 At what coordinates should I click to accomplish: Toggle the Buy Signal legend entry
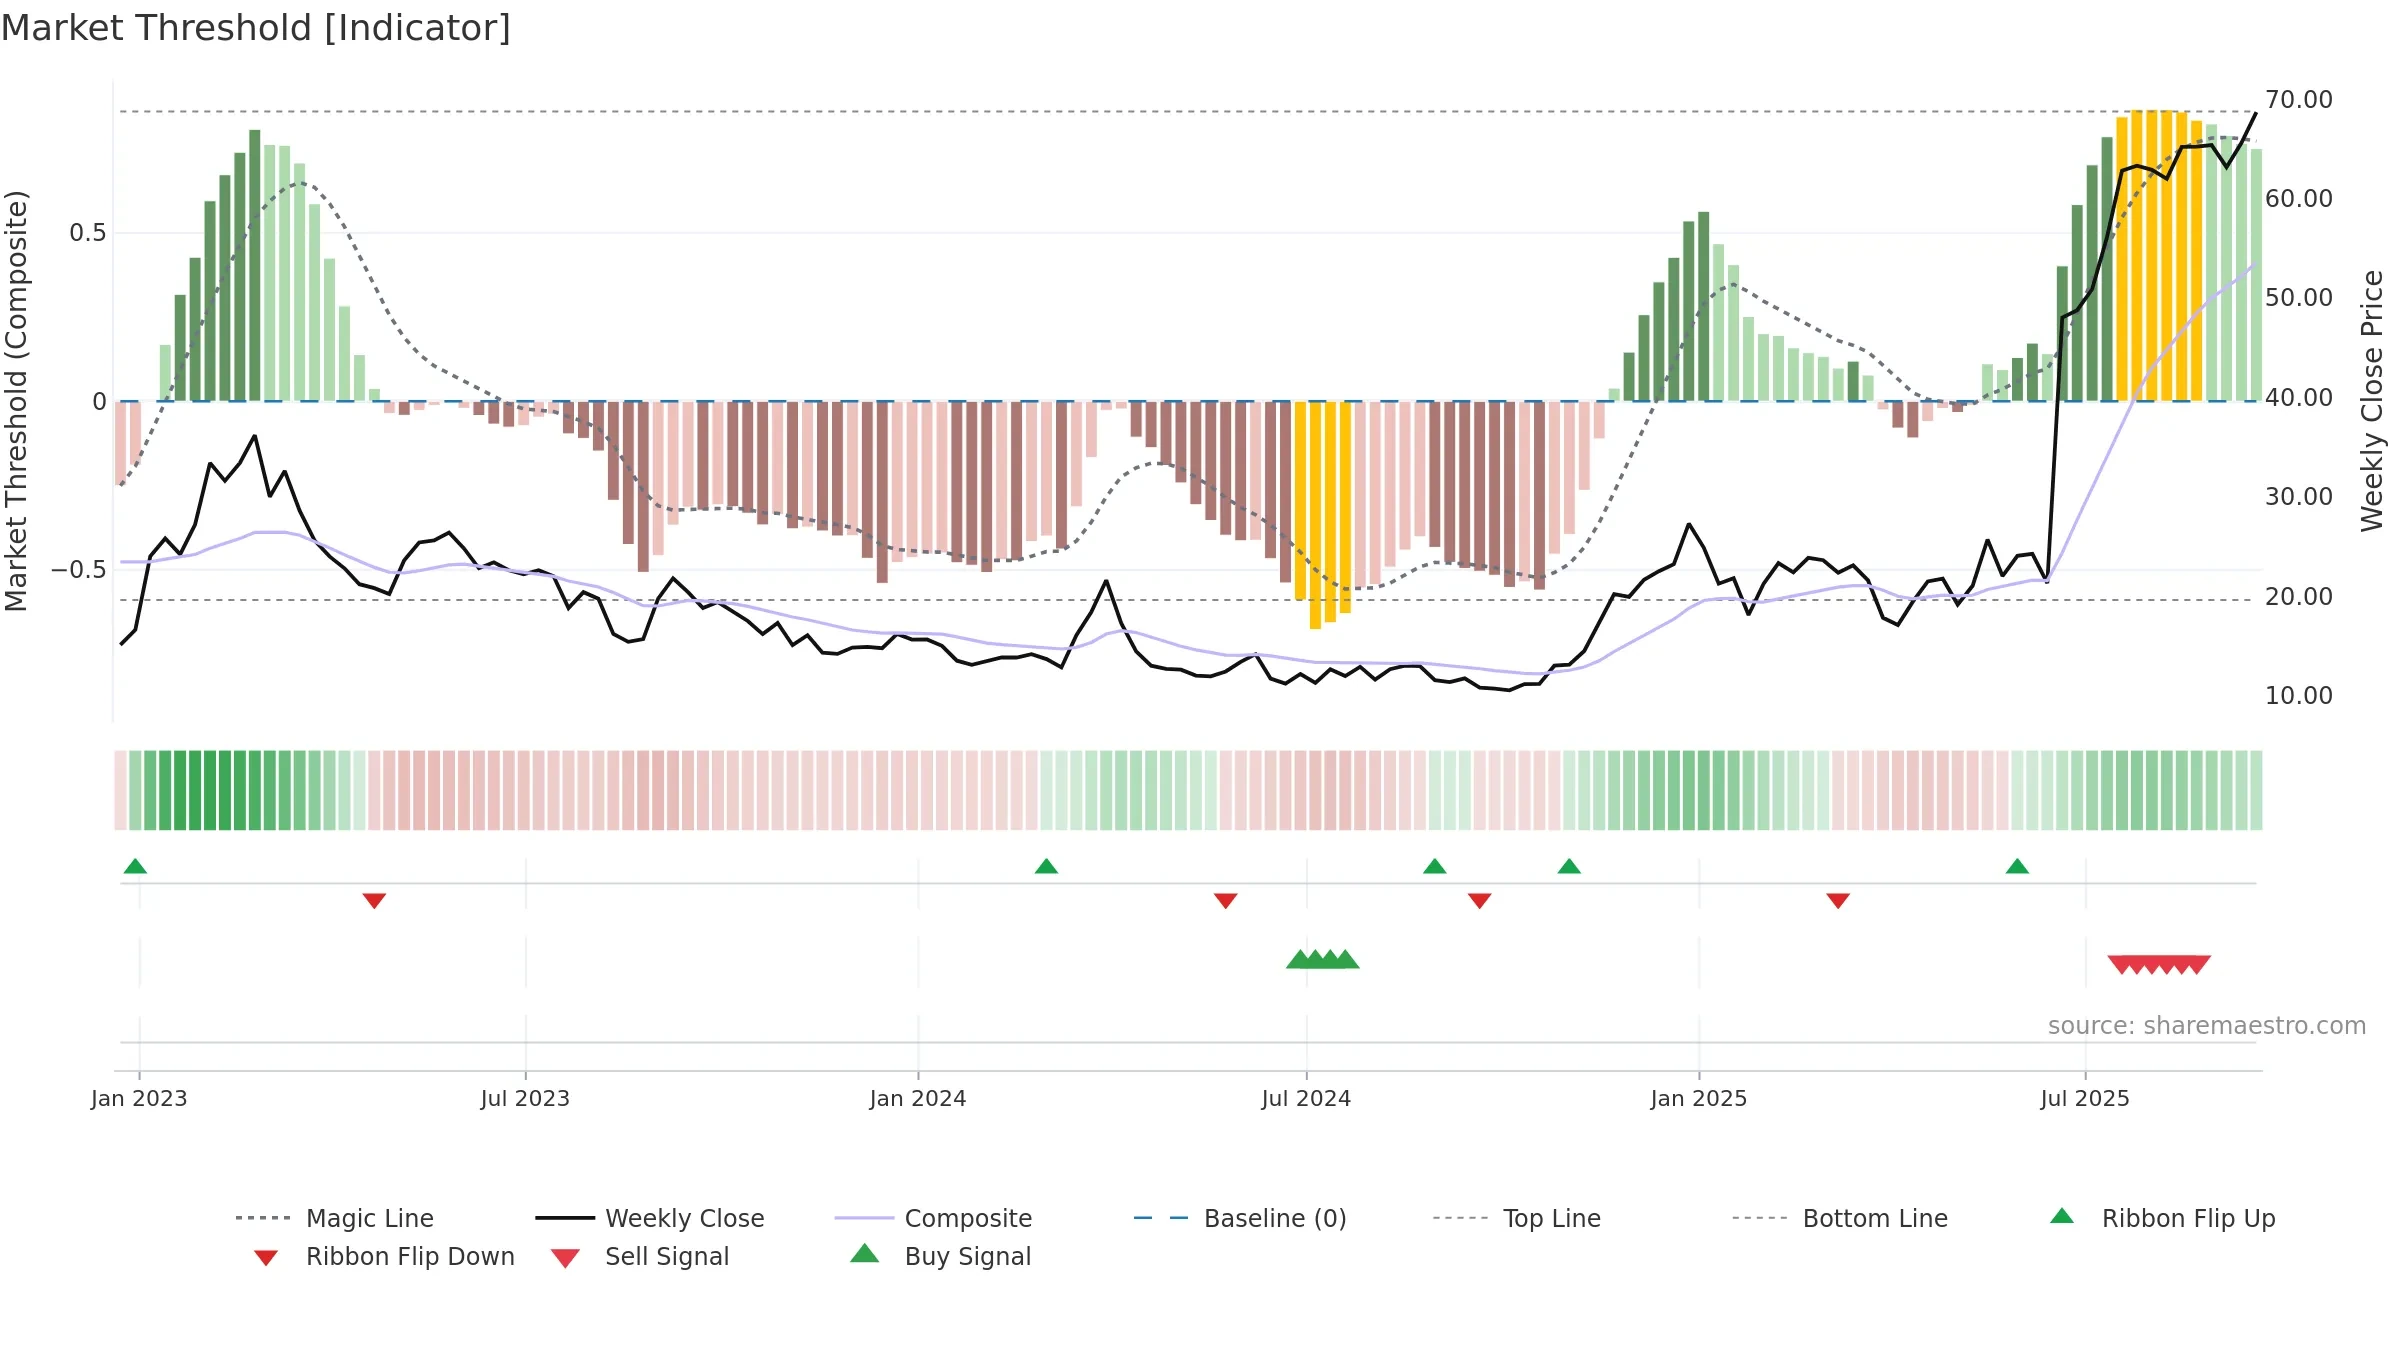pyautogui.click(x=940, y=1256)
